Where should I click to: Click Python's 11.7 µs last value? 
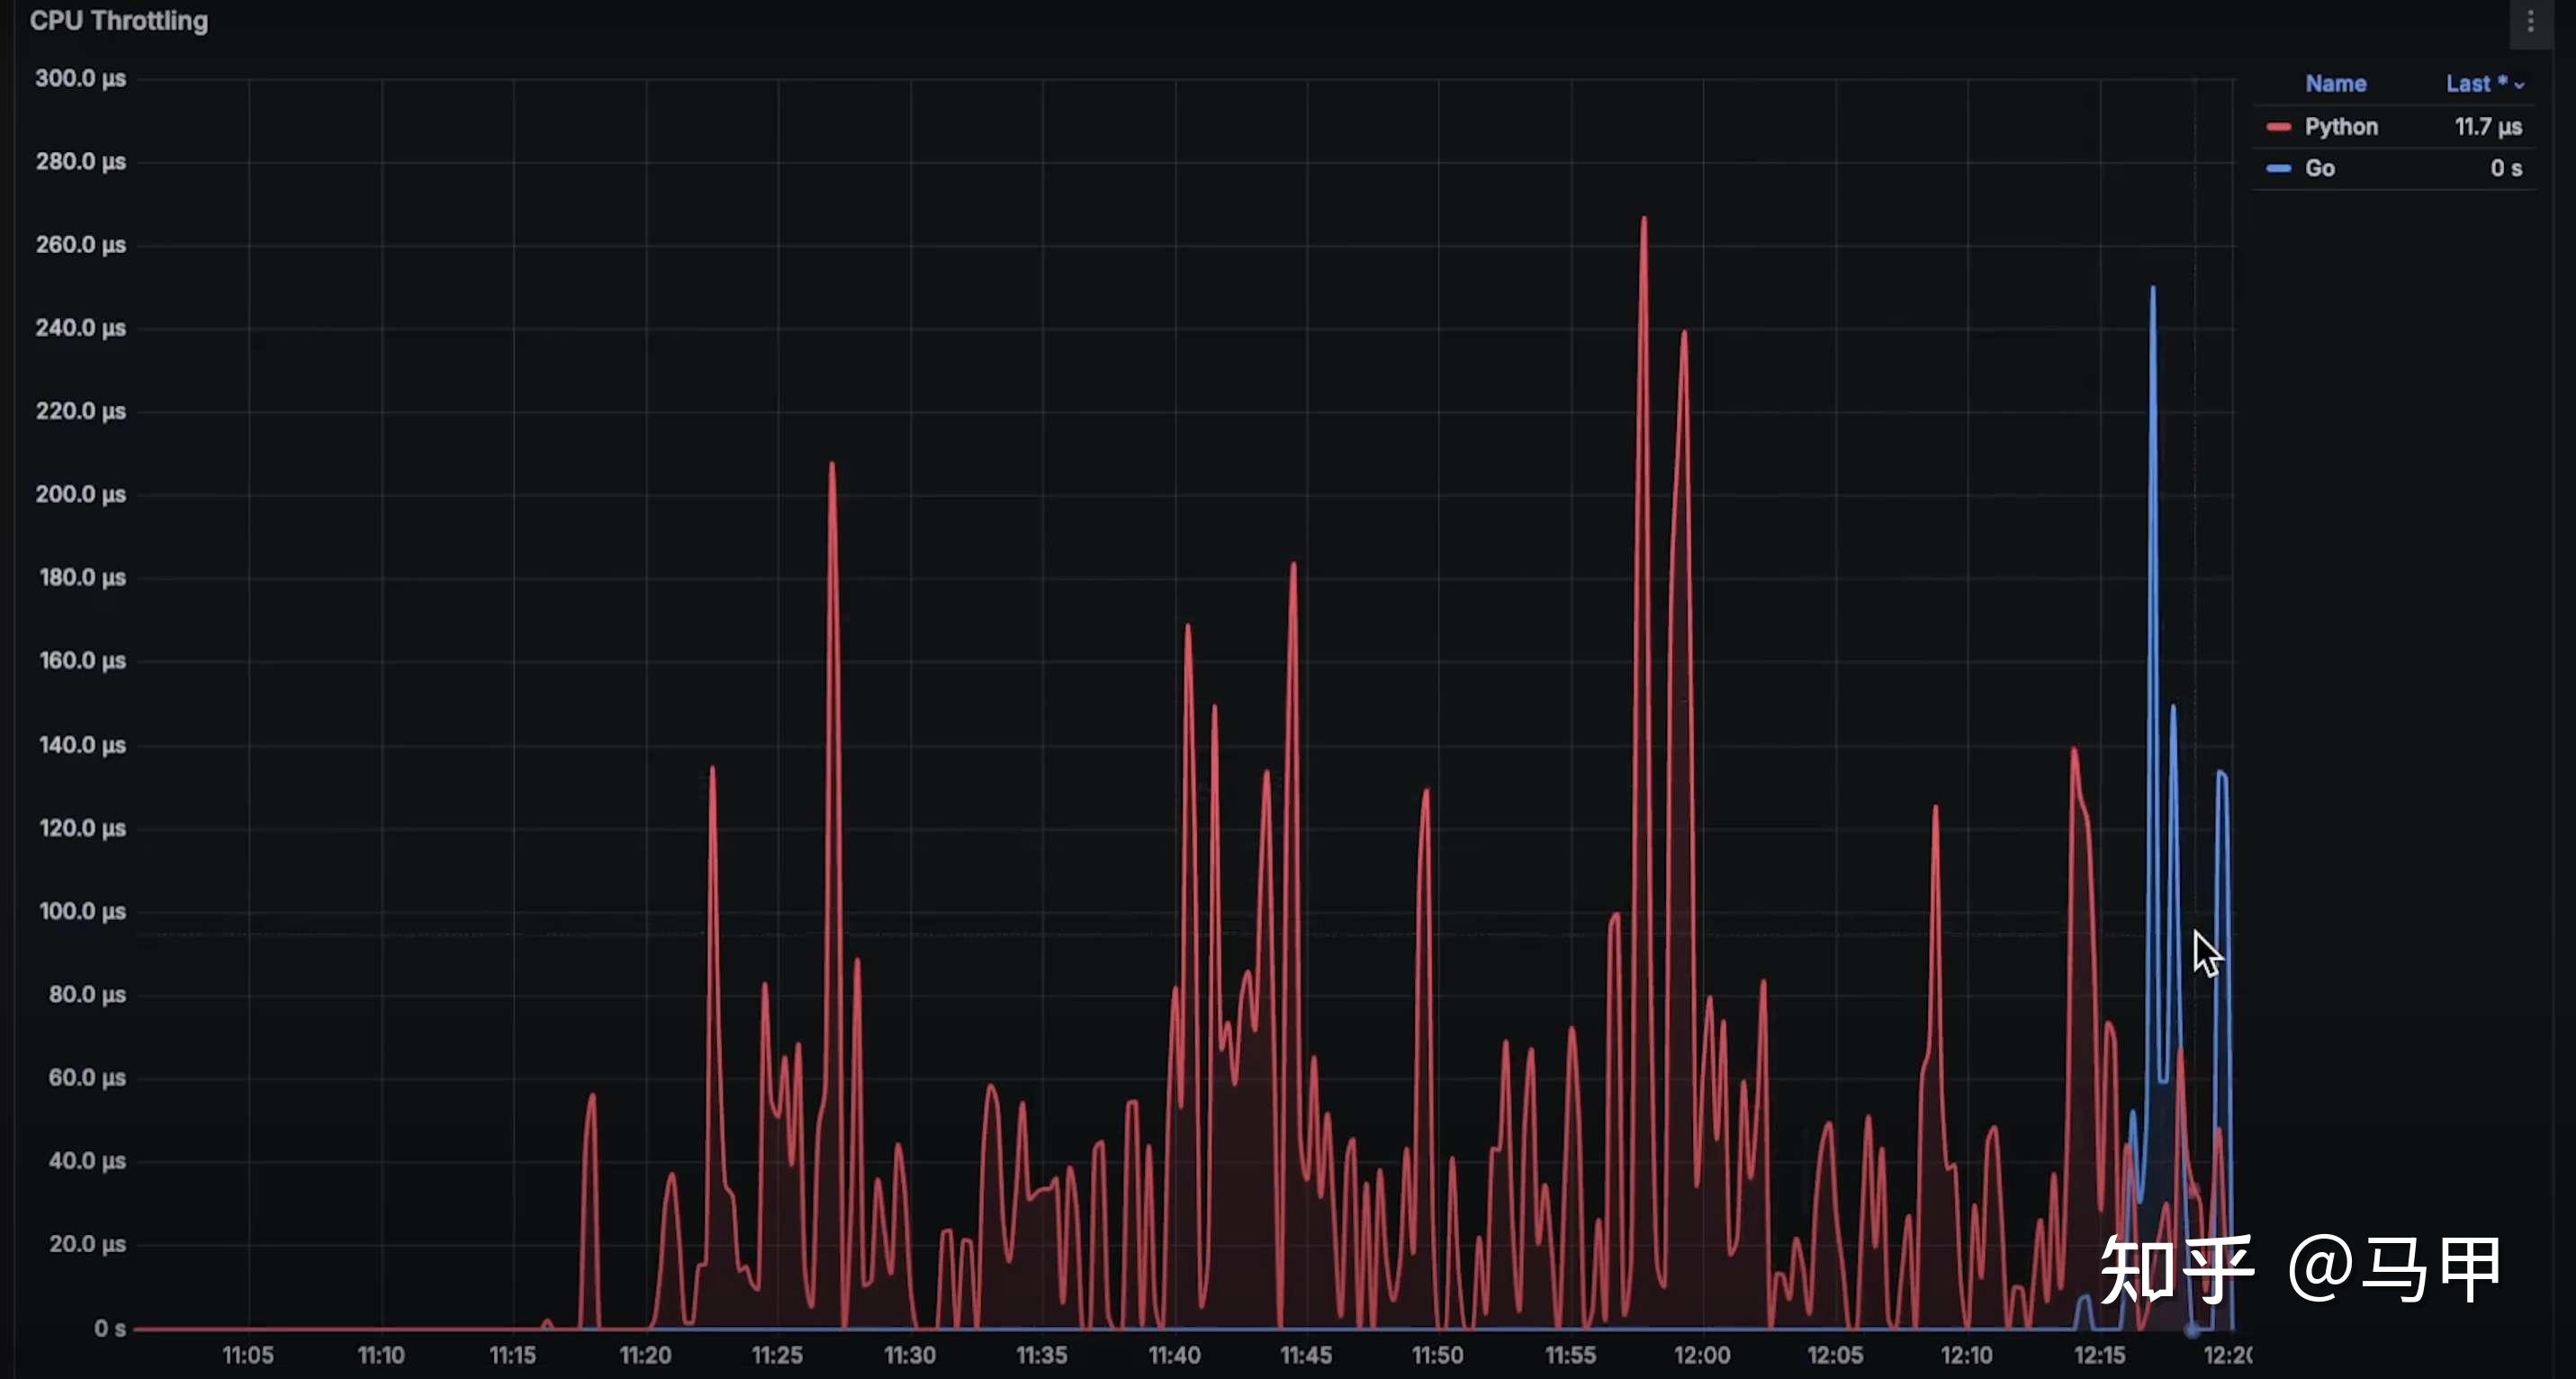tap(2487, 127)
